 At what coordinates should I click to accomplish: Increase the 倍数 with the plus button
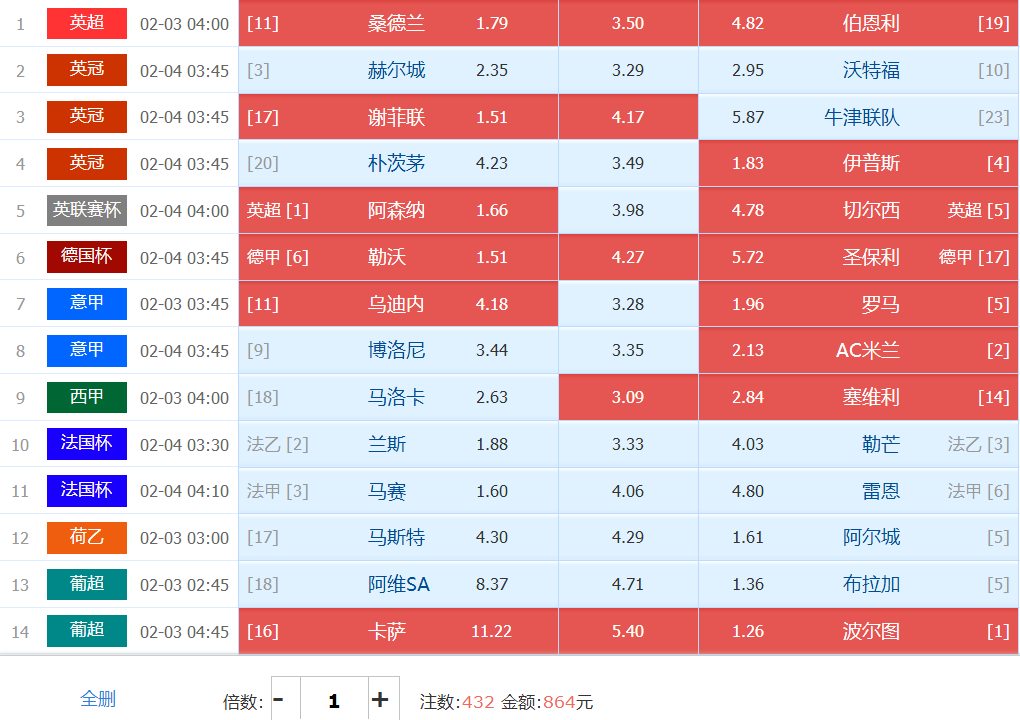tap(380, 700)
